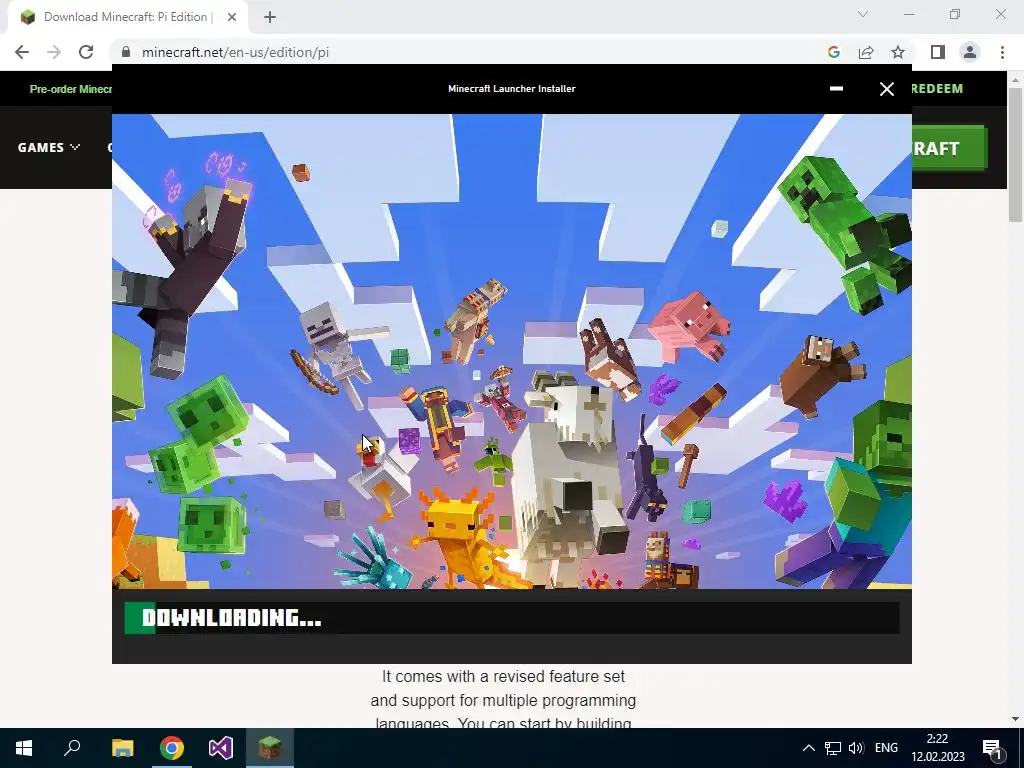The width and height of the screenshot is (1024, 768).
Task: Open a new browser tab
Action: tap(270, 17)
